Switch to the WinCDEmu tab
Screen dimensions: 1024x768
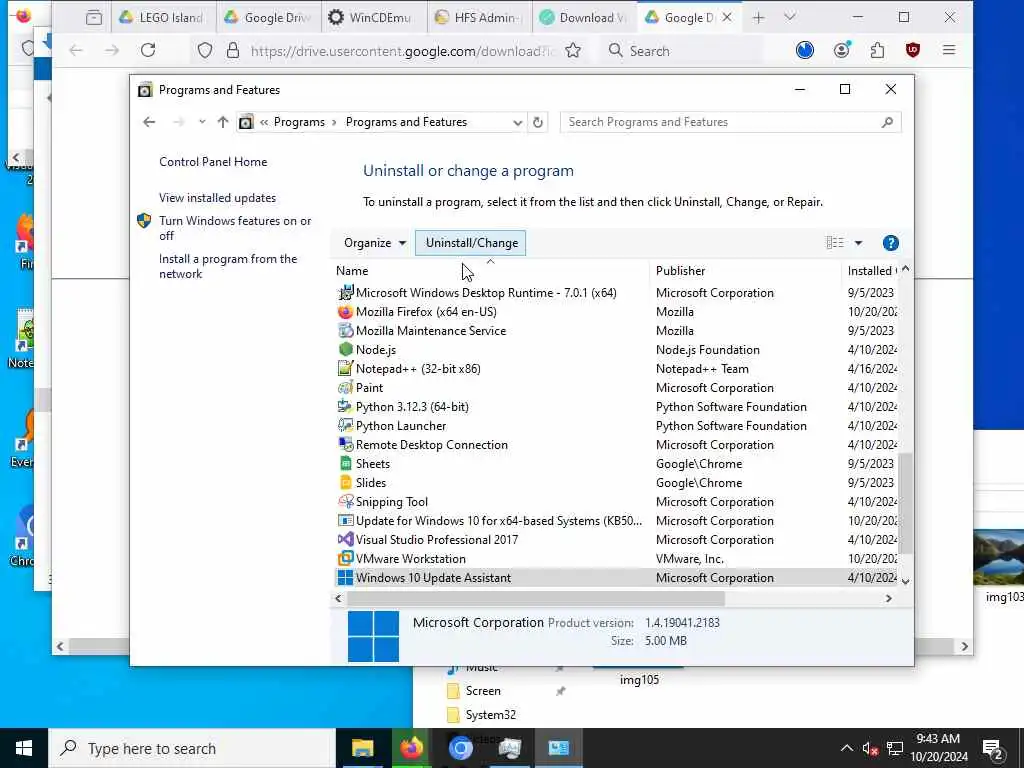[x=374, y=18]
